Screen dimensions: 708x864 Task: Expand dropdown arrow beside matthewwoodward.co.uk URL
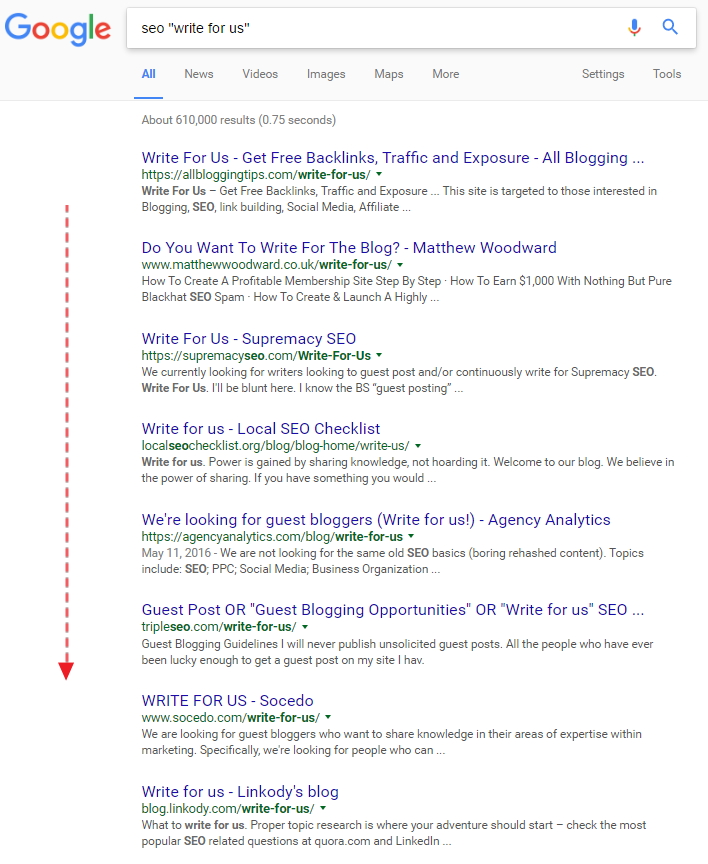tap(400, 264)
